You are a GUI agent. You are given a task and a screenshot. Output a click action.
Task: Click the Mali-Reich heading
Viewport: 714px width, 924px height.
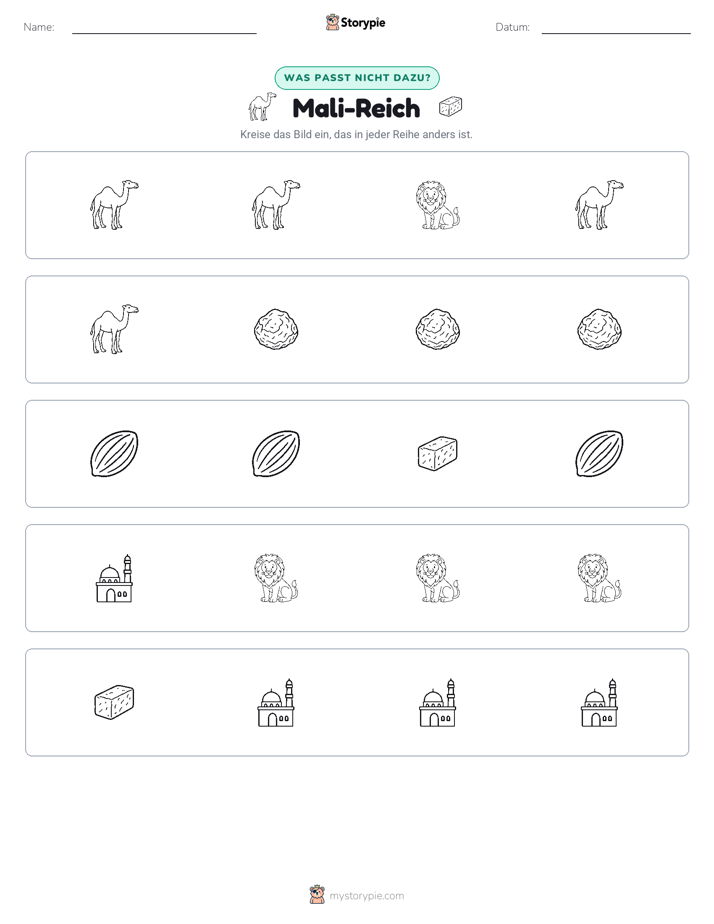356,108
